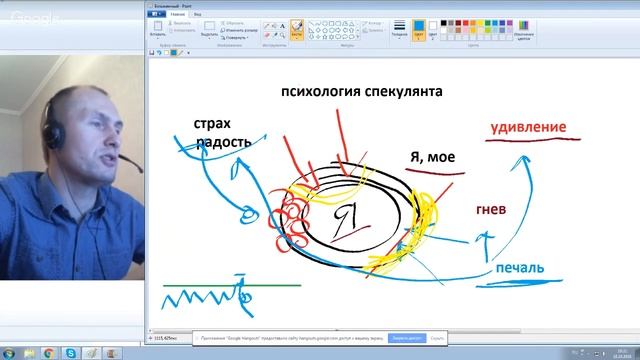Open File Explorer from the taskbar
Viewport: 640px width, 360px height.
29,353
